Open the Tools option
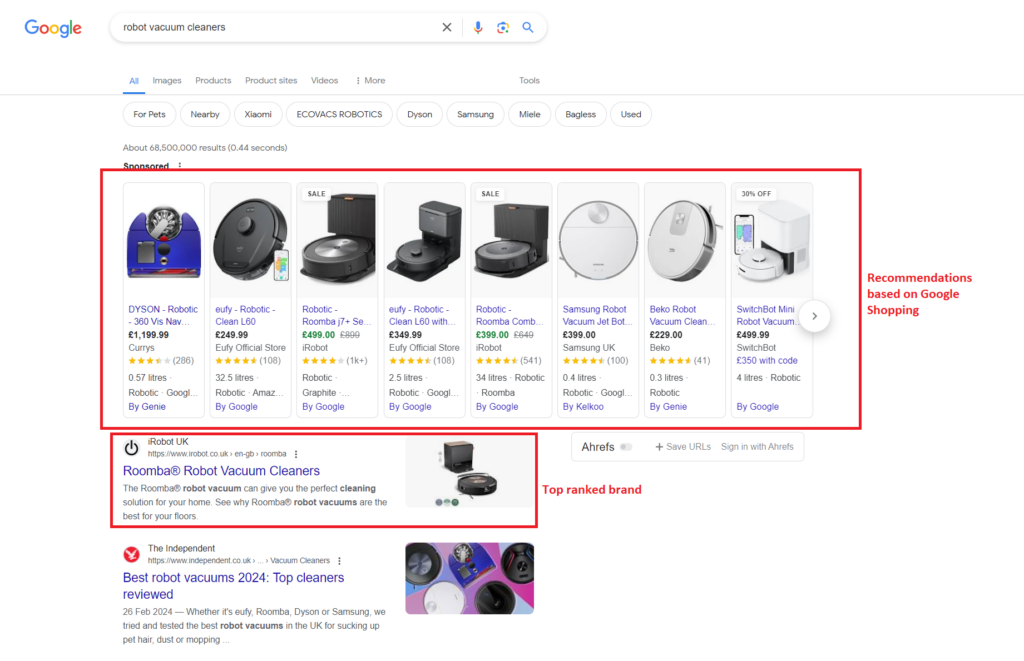Image resolution: width=1024 pixels, height=661 pixels. [529, 80]
